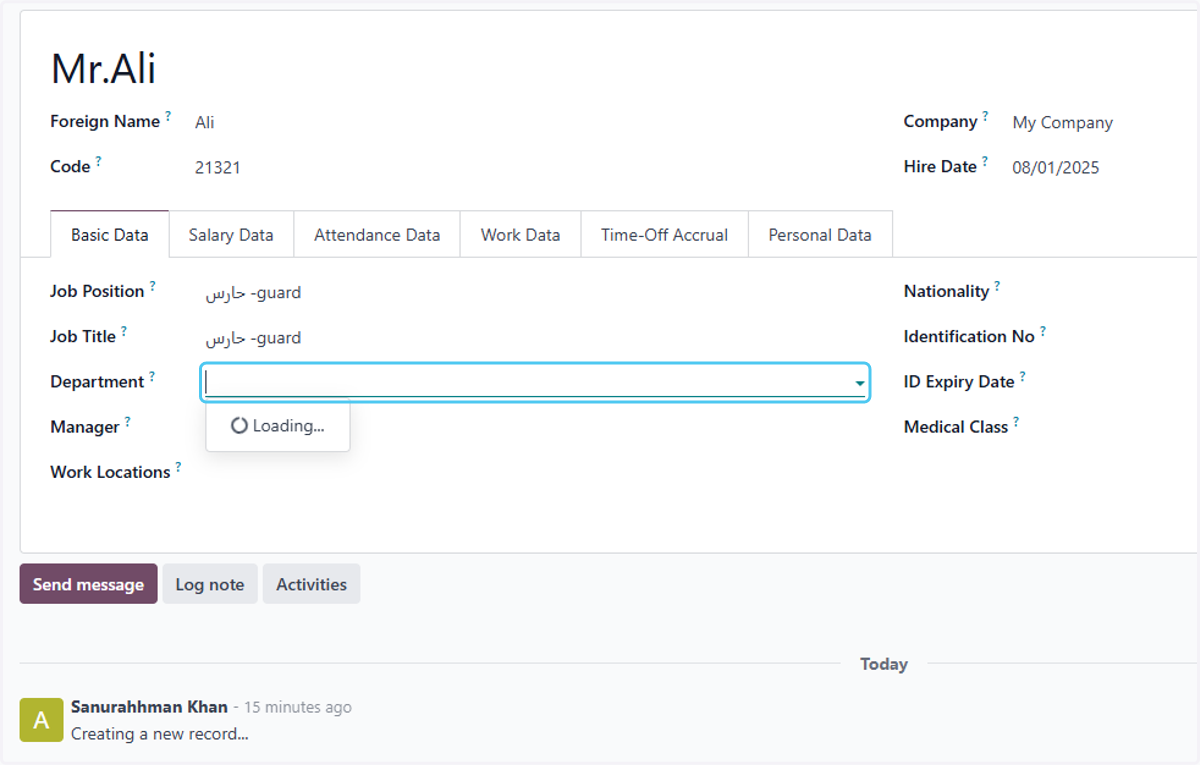Click the Department help question mark

152,376
